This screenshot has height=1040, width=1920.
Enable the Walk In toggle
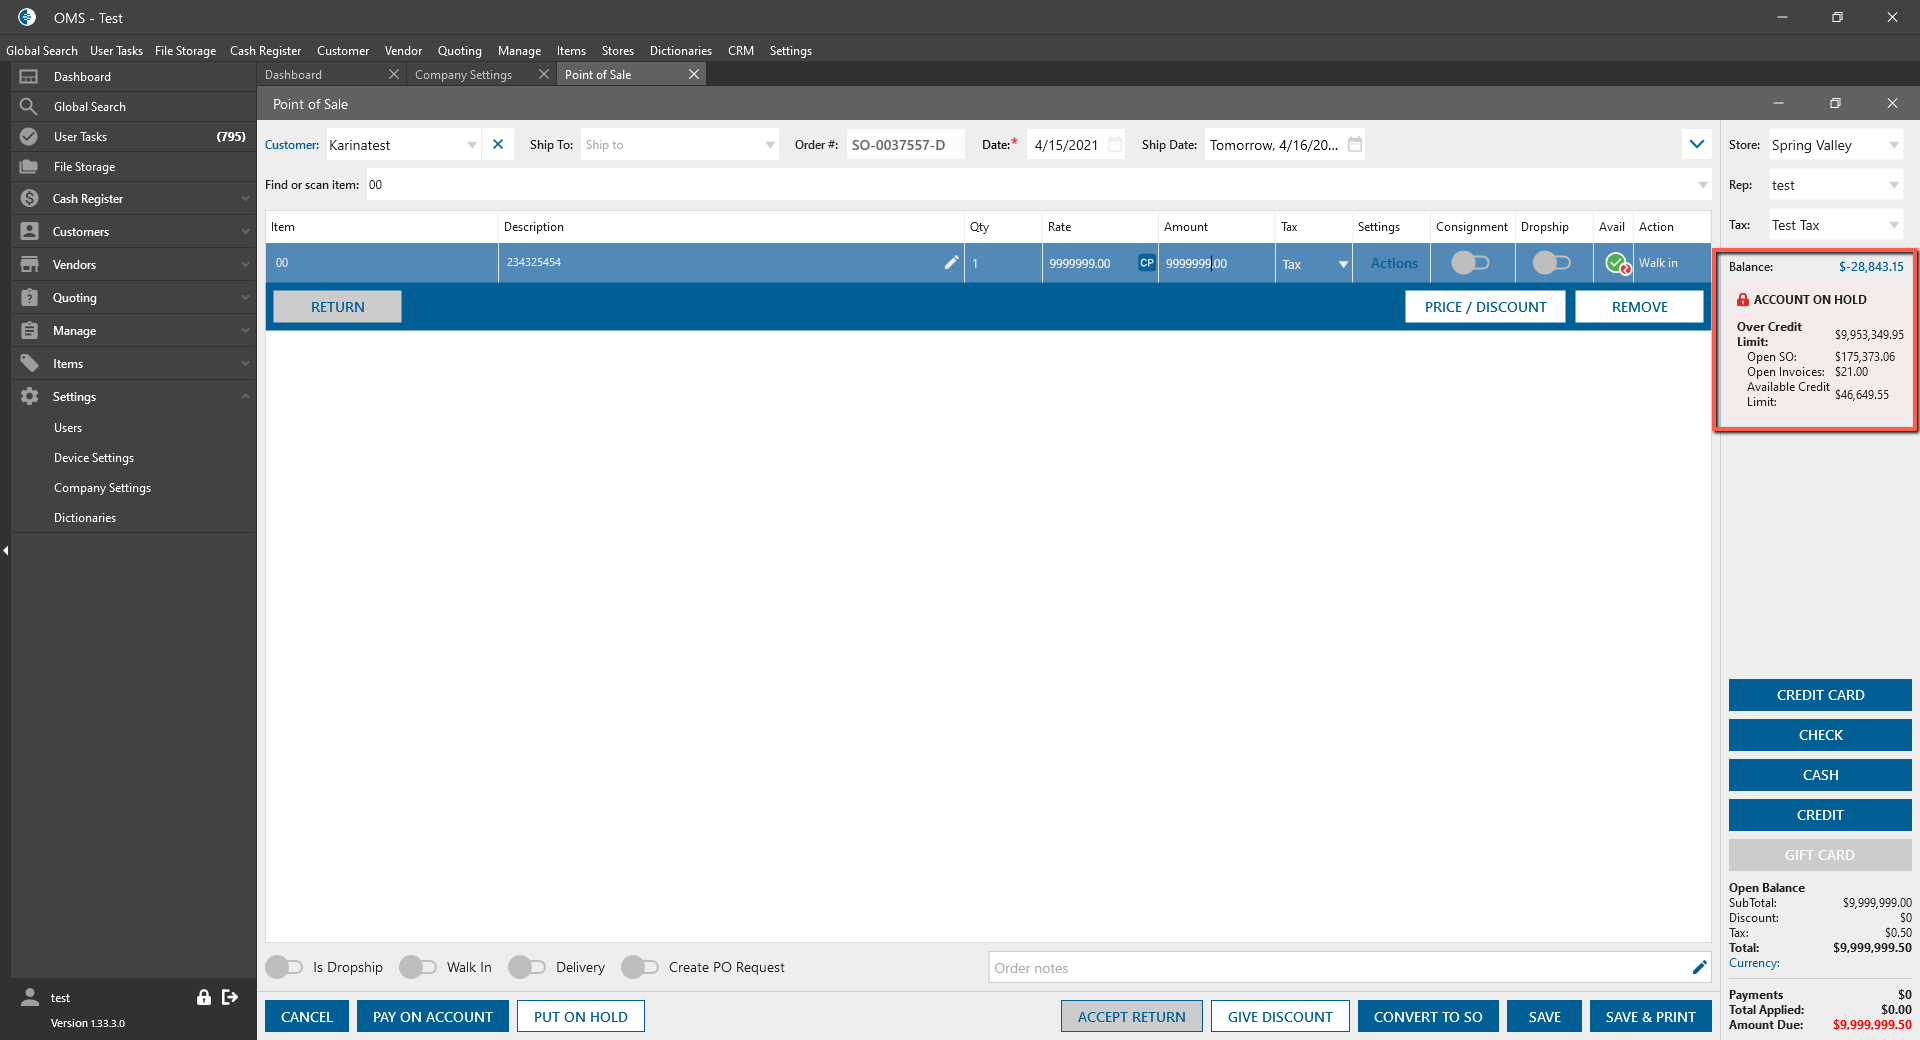[x=418, y=967]
